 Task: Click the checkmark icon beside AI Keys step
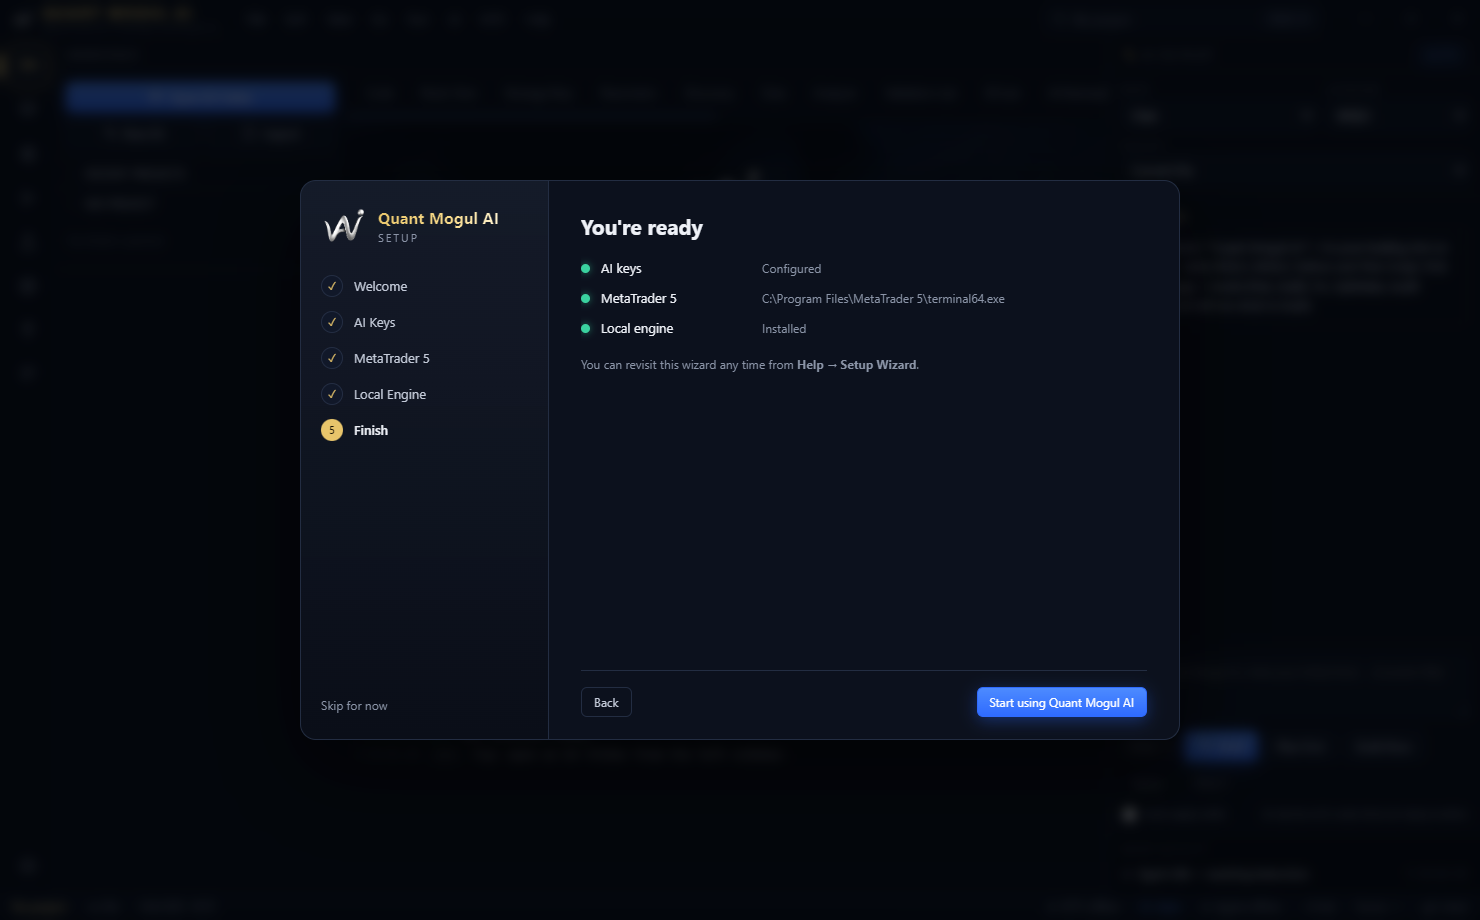pos(332,322)
